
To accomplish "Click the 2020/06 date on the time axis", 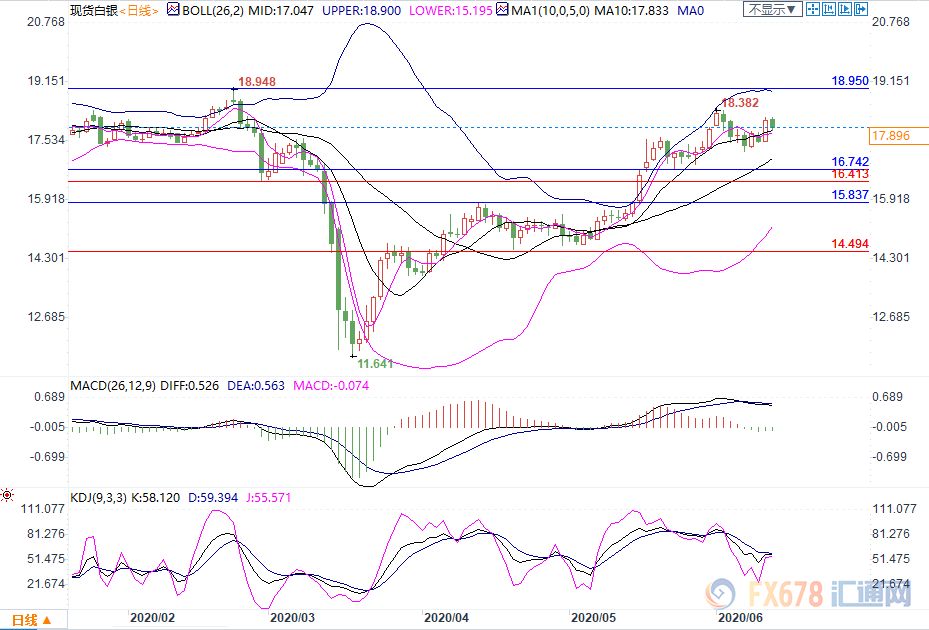I will pyautogui.click(x=740, y=618).
